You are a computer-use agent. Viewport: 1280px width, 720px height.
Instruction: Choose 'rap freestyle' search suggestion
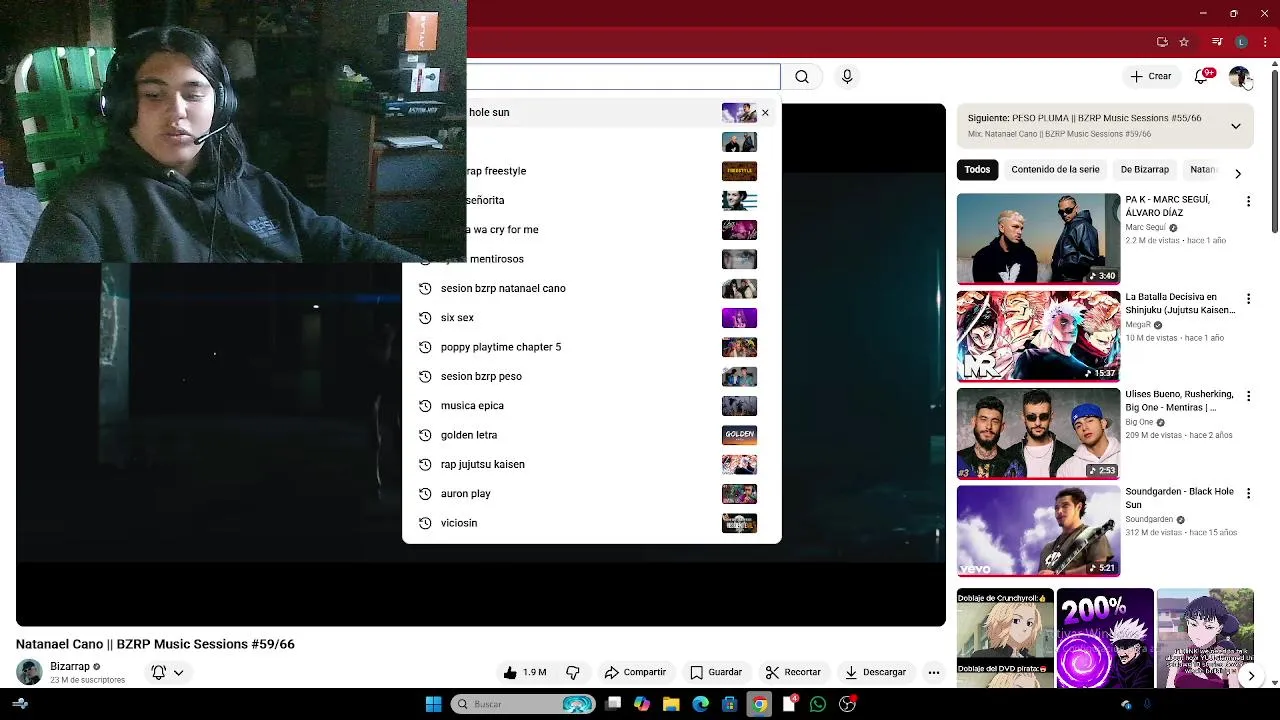[x=591, y=171]
